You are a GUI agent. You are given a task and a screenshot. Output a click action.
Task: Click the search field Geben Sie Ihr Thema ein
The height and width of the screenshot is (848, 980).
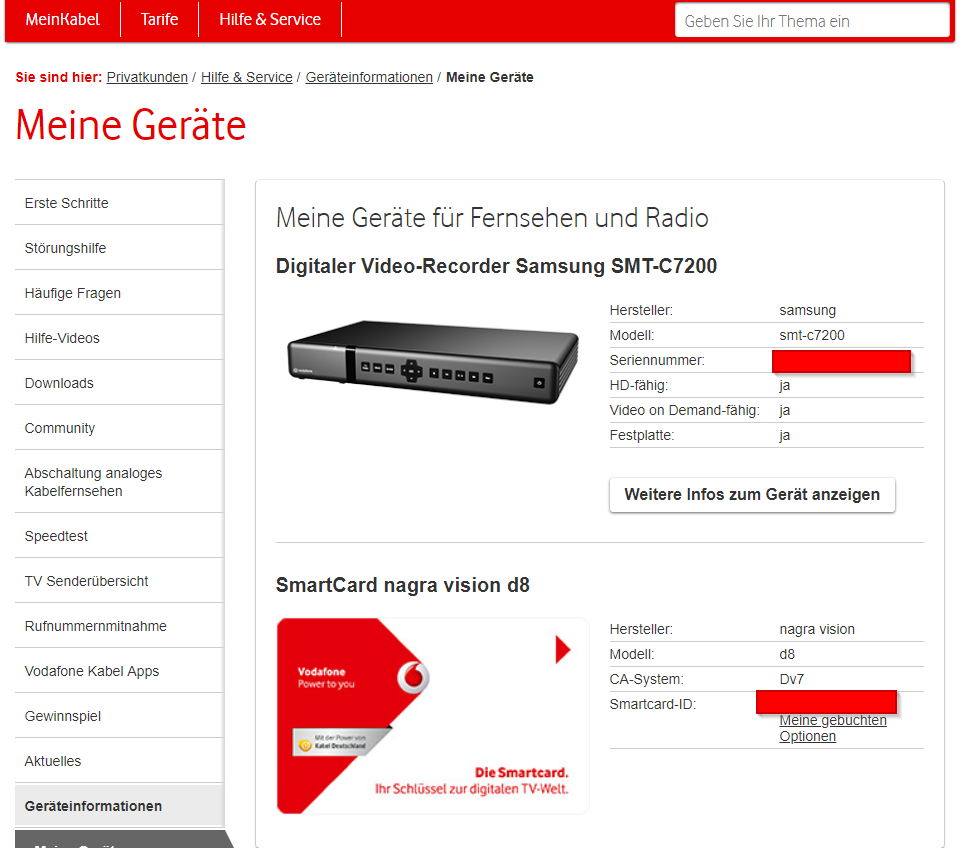pyautogui.click(x=812, y=20)
